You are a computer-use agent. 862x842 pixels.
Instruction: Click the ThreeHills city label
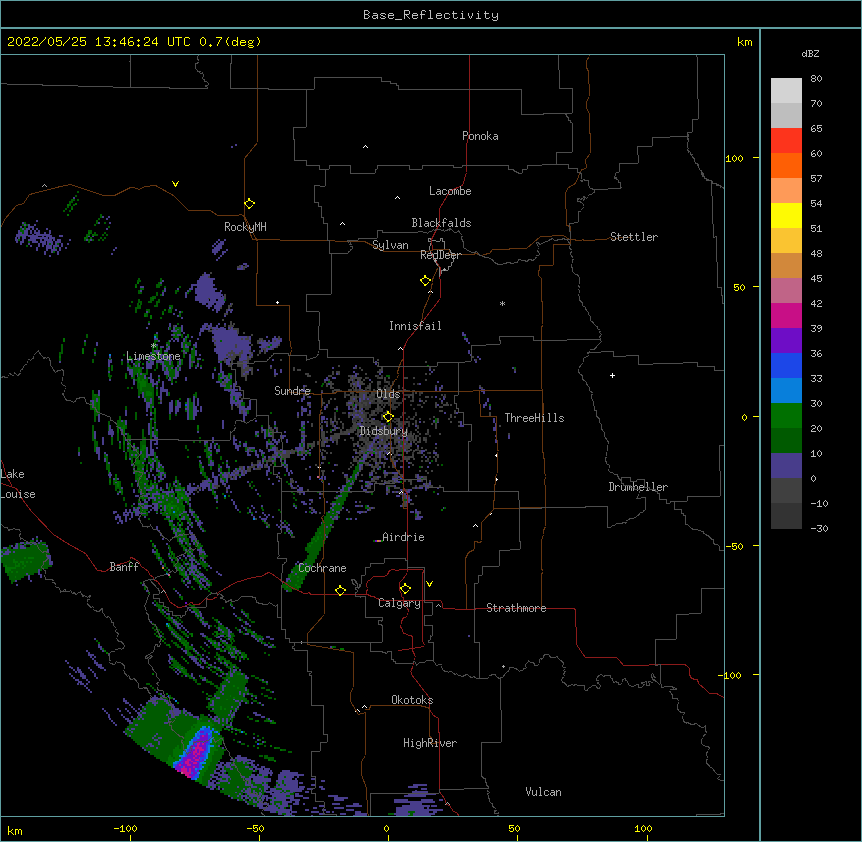pyautogui.click(x=534, y=418)
